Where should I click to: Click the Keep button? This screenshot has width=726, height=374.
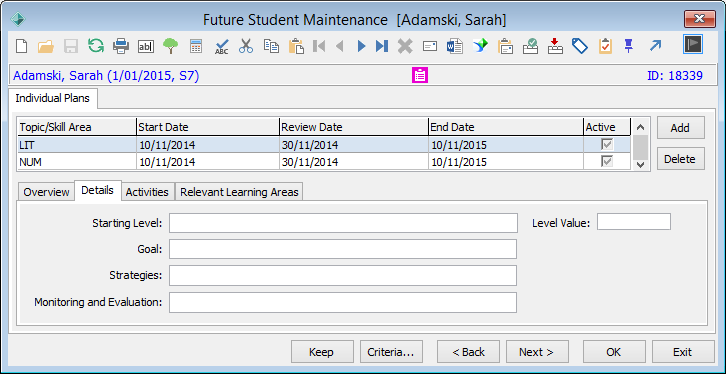[321, 352]
